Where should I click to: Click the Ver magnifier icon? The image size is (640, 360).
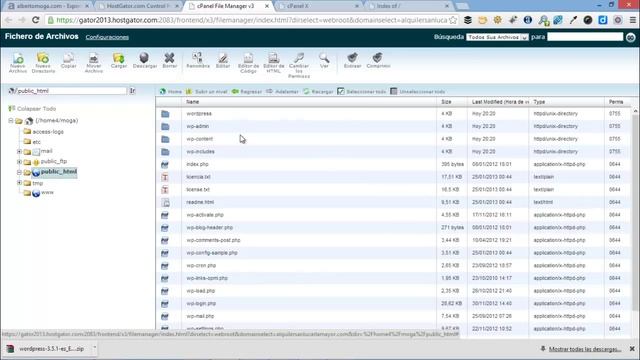(324, 60)
